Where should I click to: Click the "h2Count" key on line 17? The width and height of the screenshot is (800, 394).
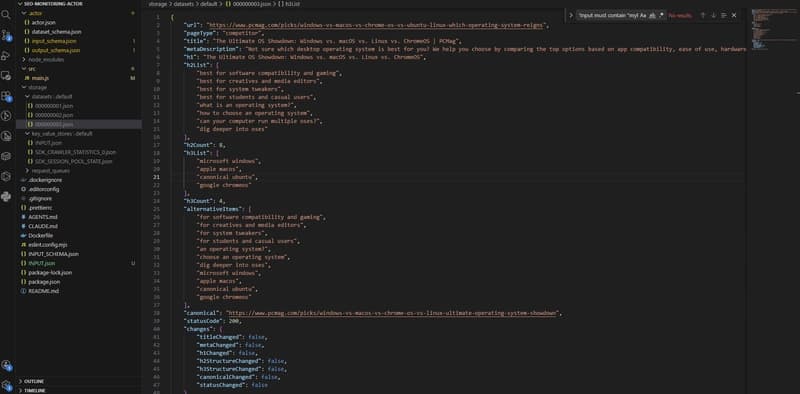[x=199, y=145]
